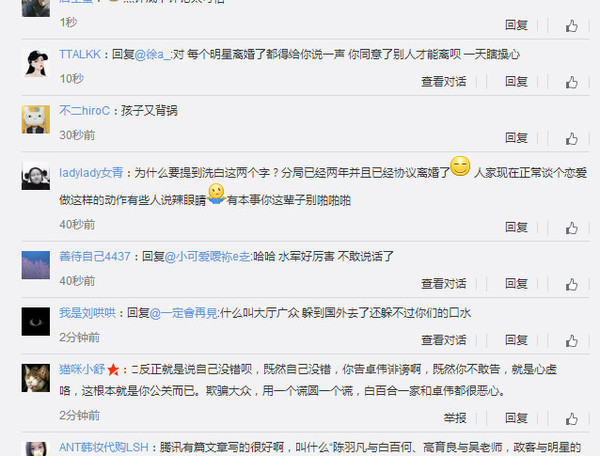Open TTALKK's avatar thumbnail
The image size is (600, 456).
coord(36,63)
